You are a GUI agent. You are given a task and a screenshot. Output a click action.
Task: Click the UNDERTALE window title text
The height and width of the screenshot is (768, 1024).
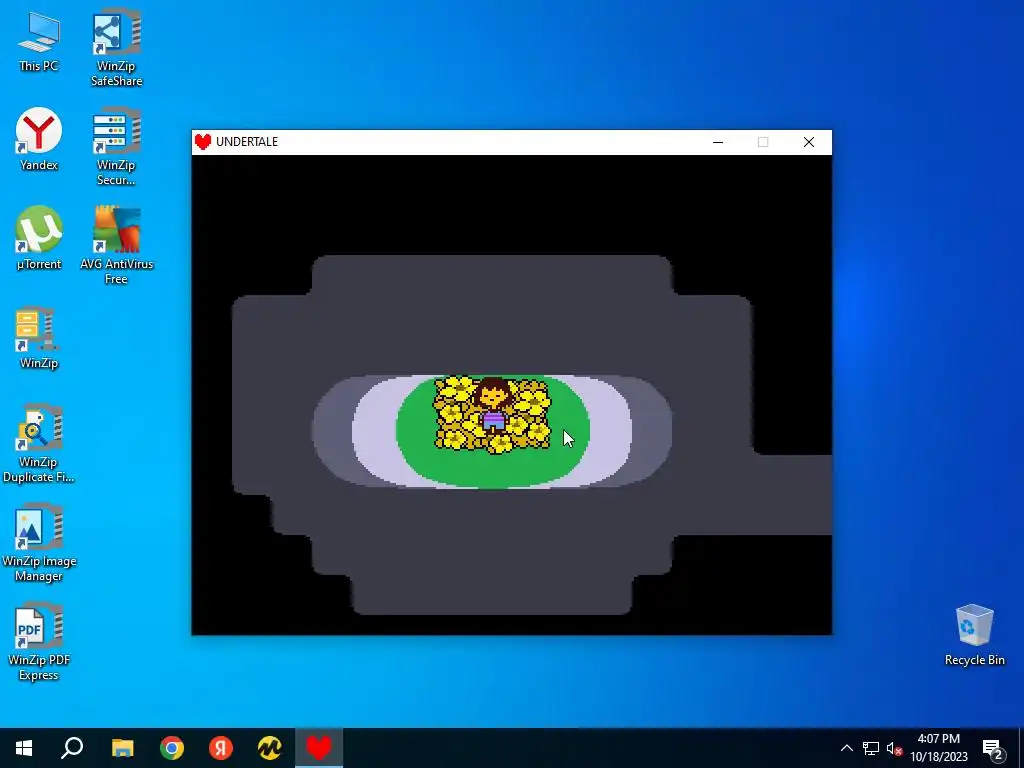tap(247, 142)
